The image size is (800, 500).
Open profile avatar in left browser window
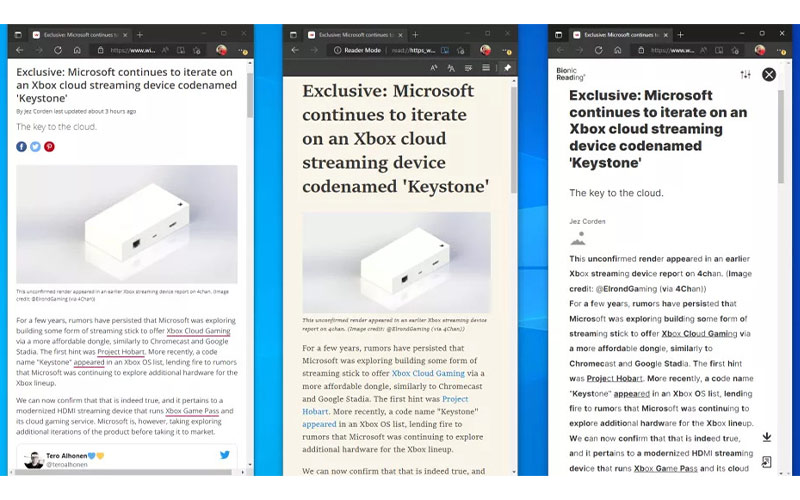tap(221, 49)
